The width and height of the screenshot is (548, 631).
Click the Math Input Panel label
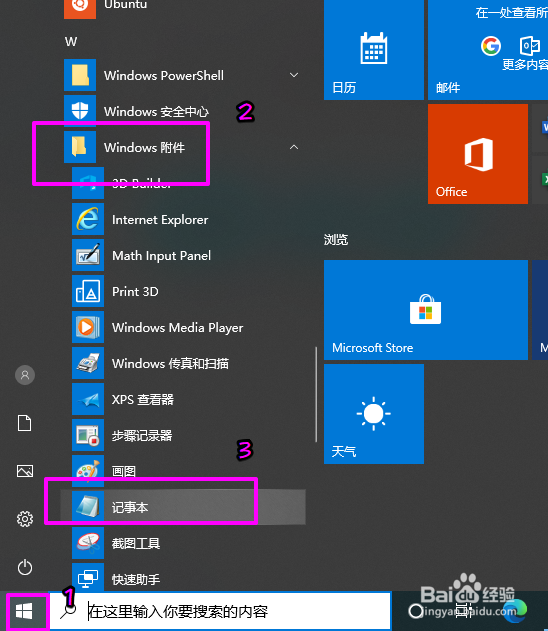click(x=161, y=256)
